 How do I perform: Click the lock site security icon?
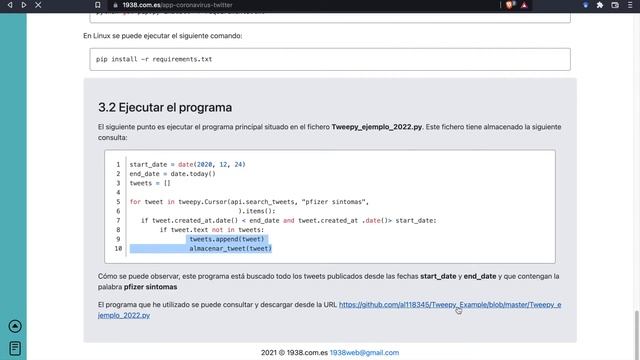[x=116, y=5]
